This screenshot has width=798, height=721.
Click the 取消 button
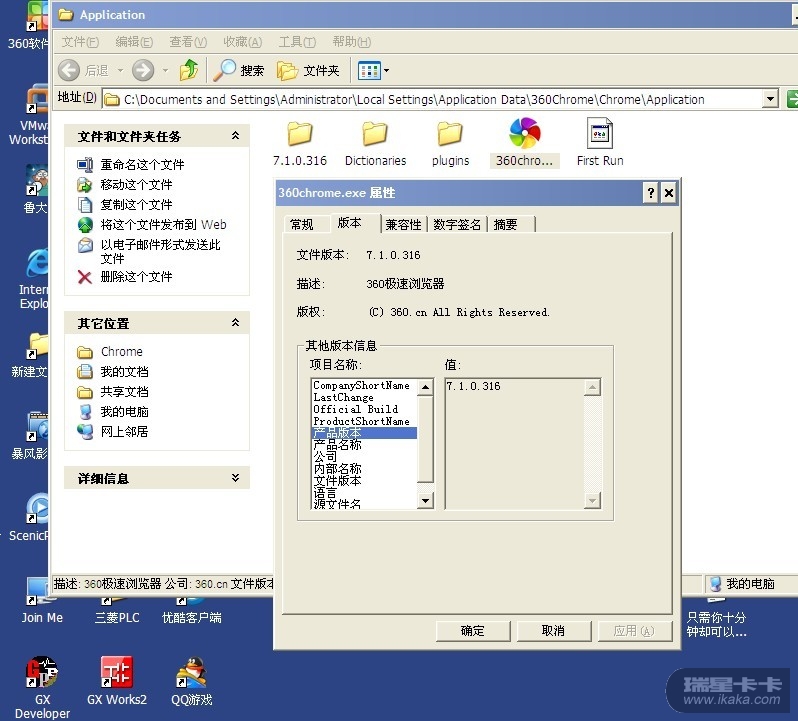pyautogui.click(x=553, y=631)
